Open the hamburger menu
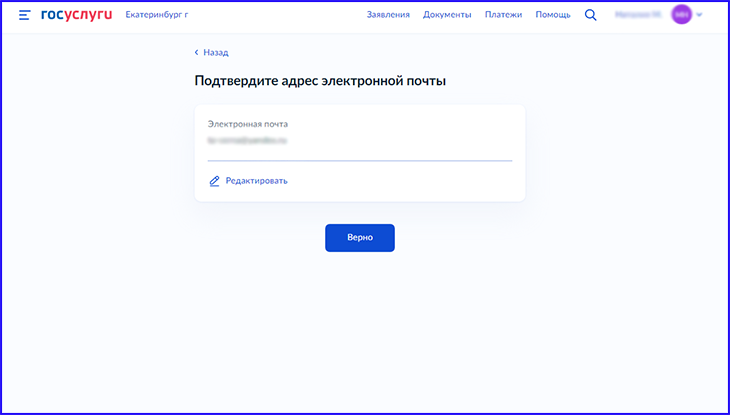 pos(24,15)
